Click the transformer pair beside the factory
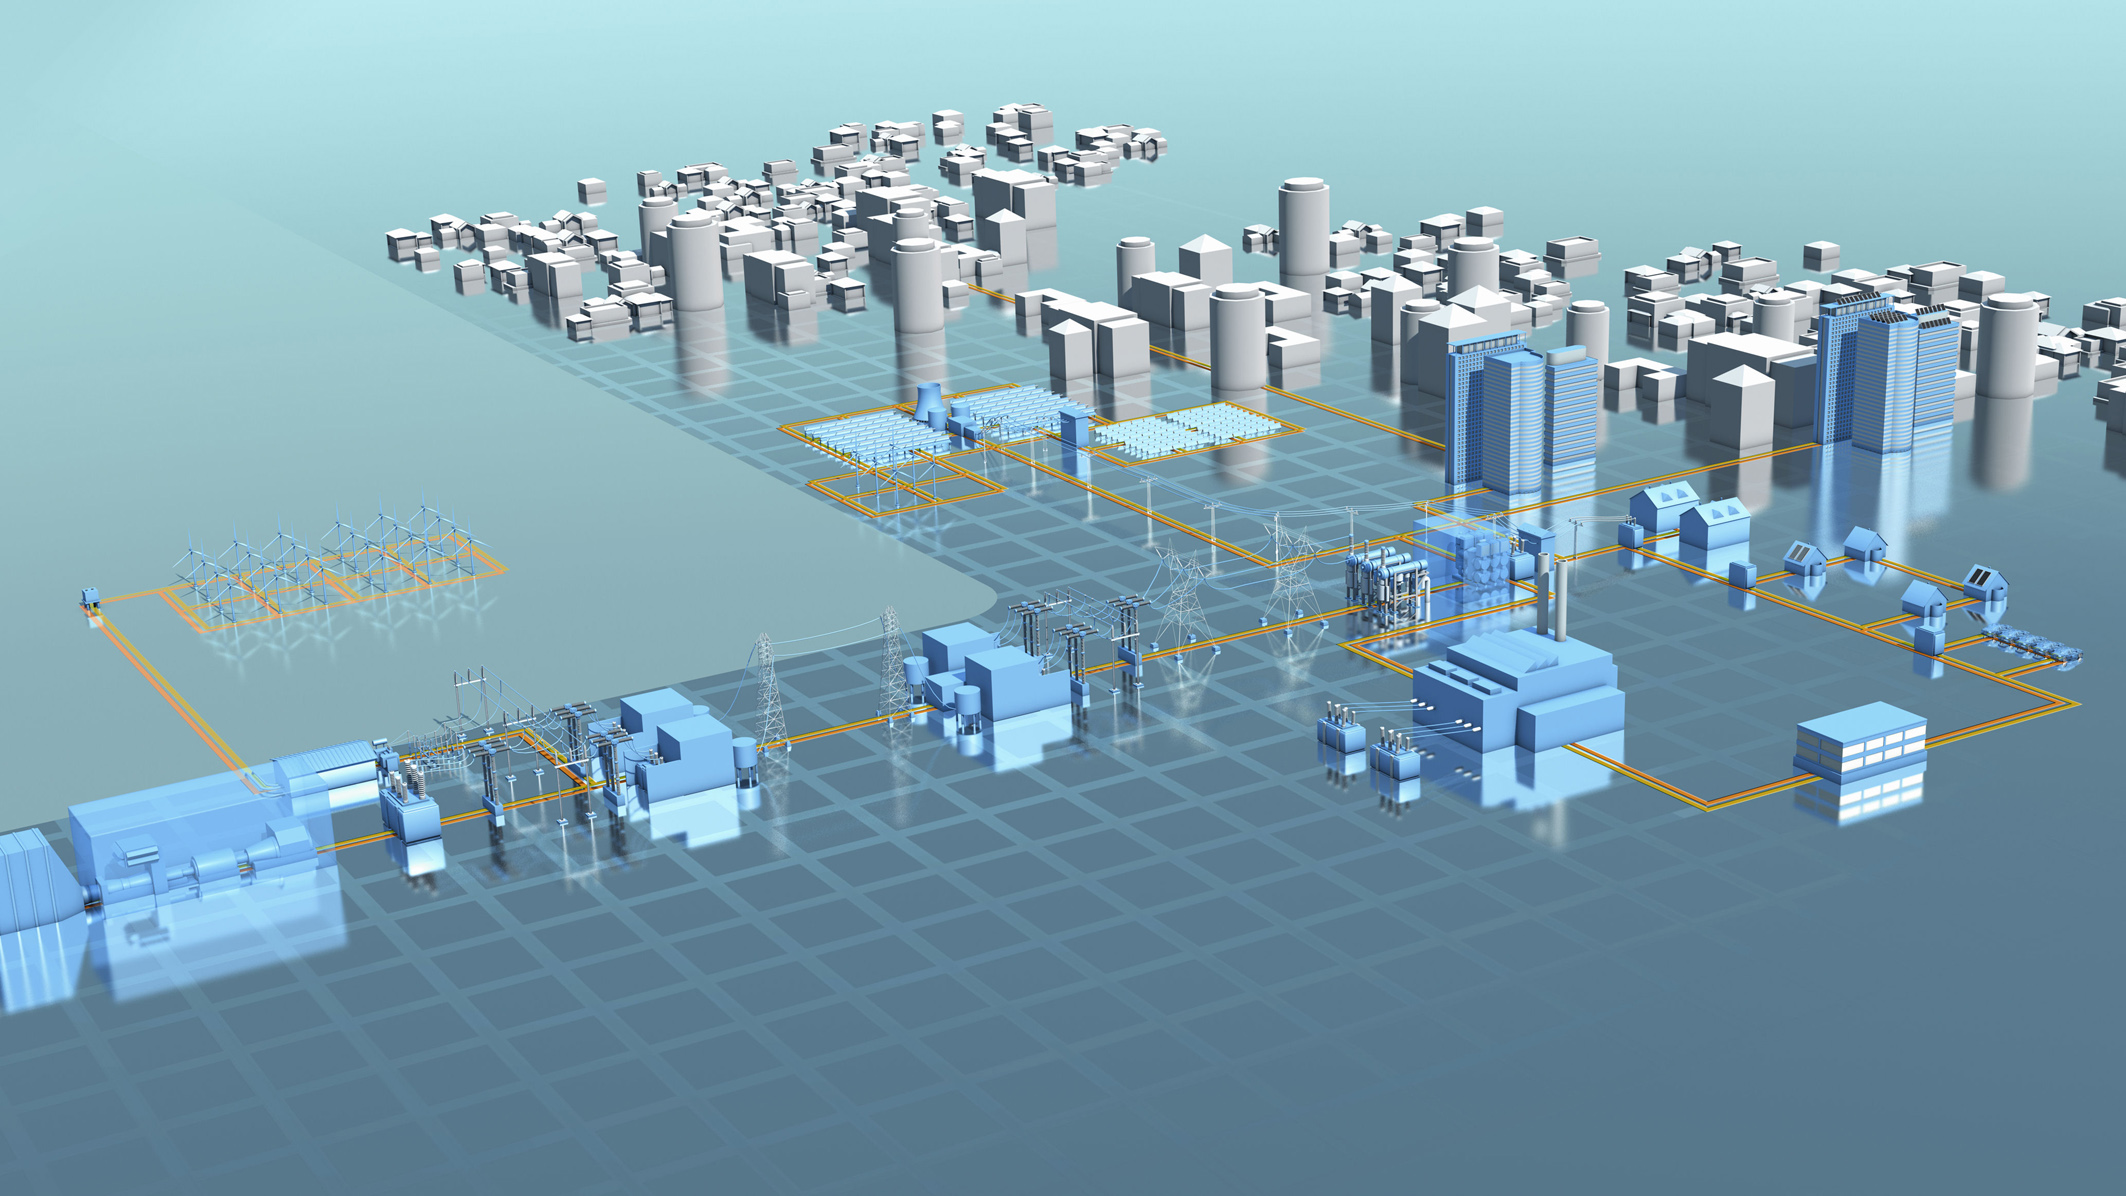Viewport: 2126px width, 1196px height. click(1369, 745)
